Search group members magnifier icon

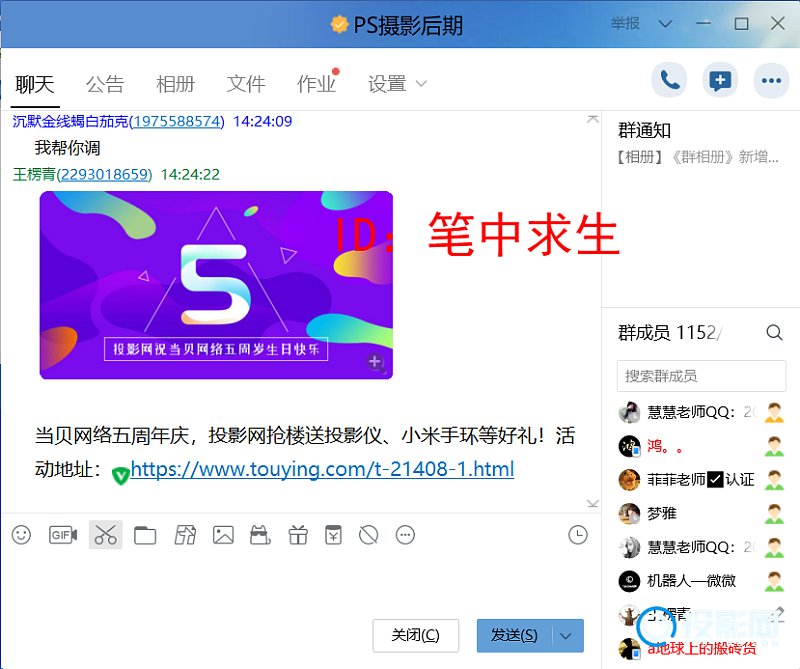tap(774, 333)
